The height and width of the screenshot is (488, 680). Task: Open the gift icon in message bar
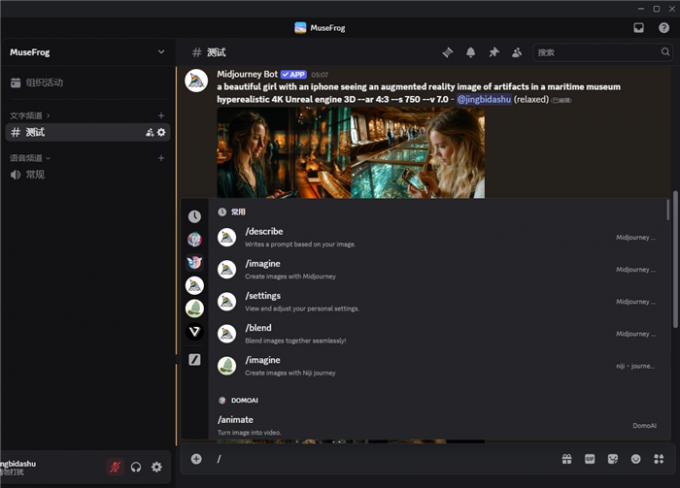point(566,459)
